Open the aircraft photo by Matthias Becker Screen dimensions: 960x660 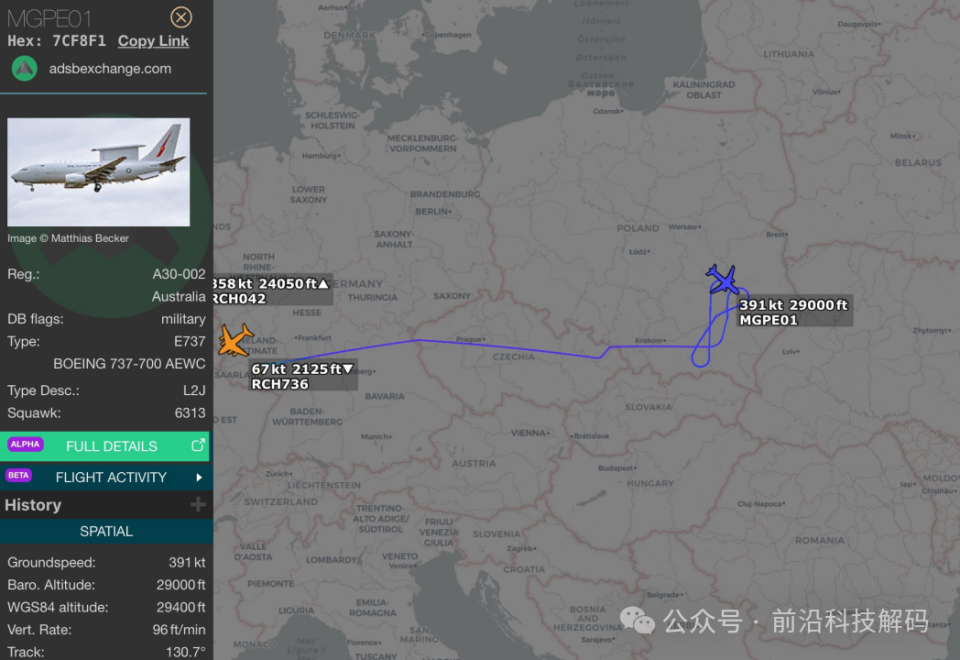pos(98,172)
